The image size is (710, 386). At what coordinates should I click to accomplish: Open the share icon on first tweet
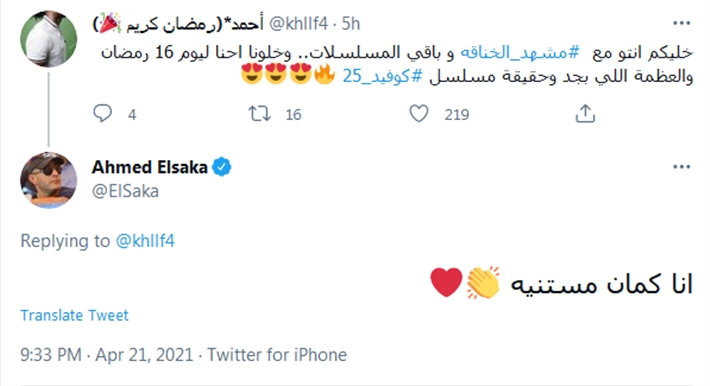[x=585, y=113]
